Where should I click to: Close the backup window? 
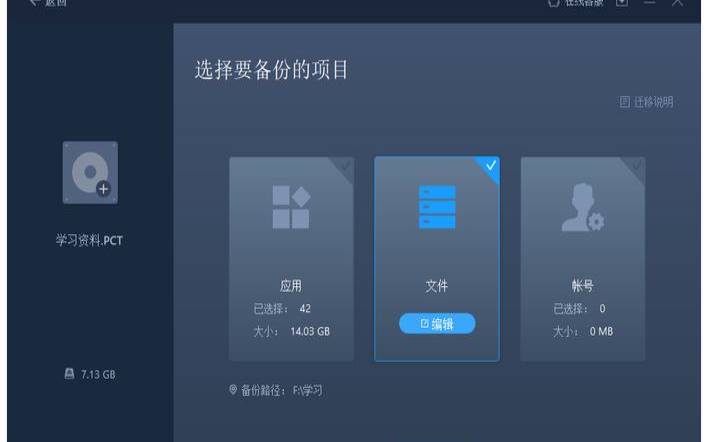(677, 3)
